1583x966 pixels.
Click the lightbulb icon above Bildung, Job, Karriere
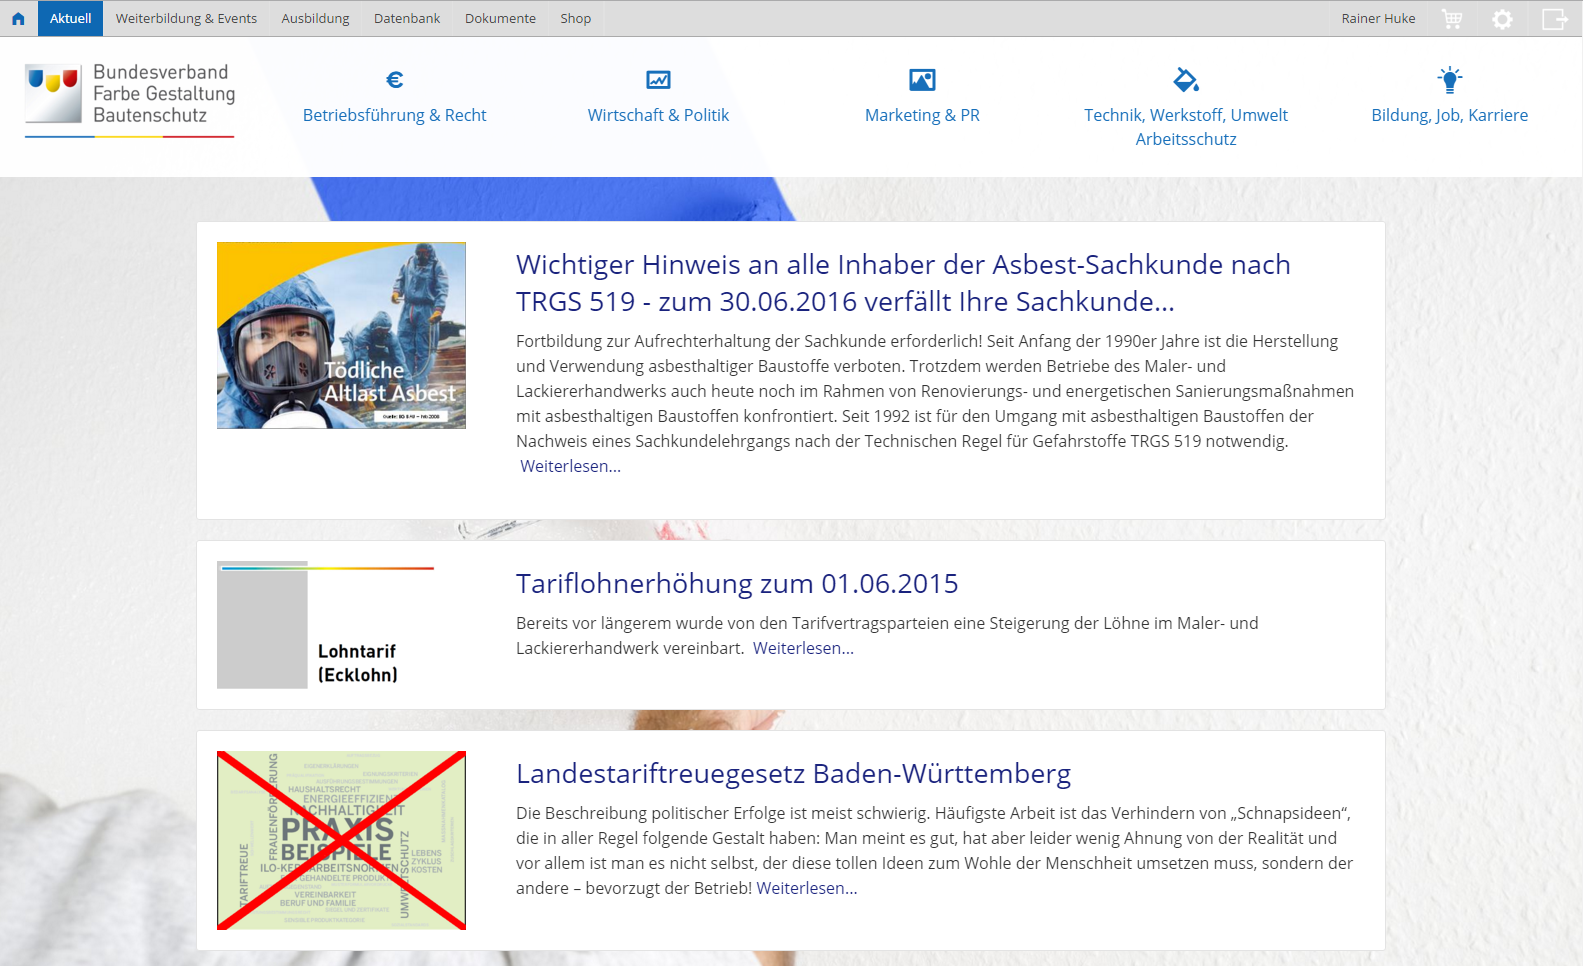(x=1450, y=80)
